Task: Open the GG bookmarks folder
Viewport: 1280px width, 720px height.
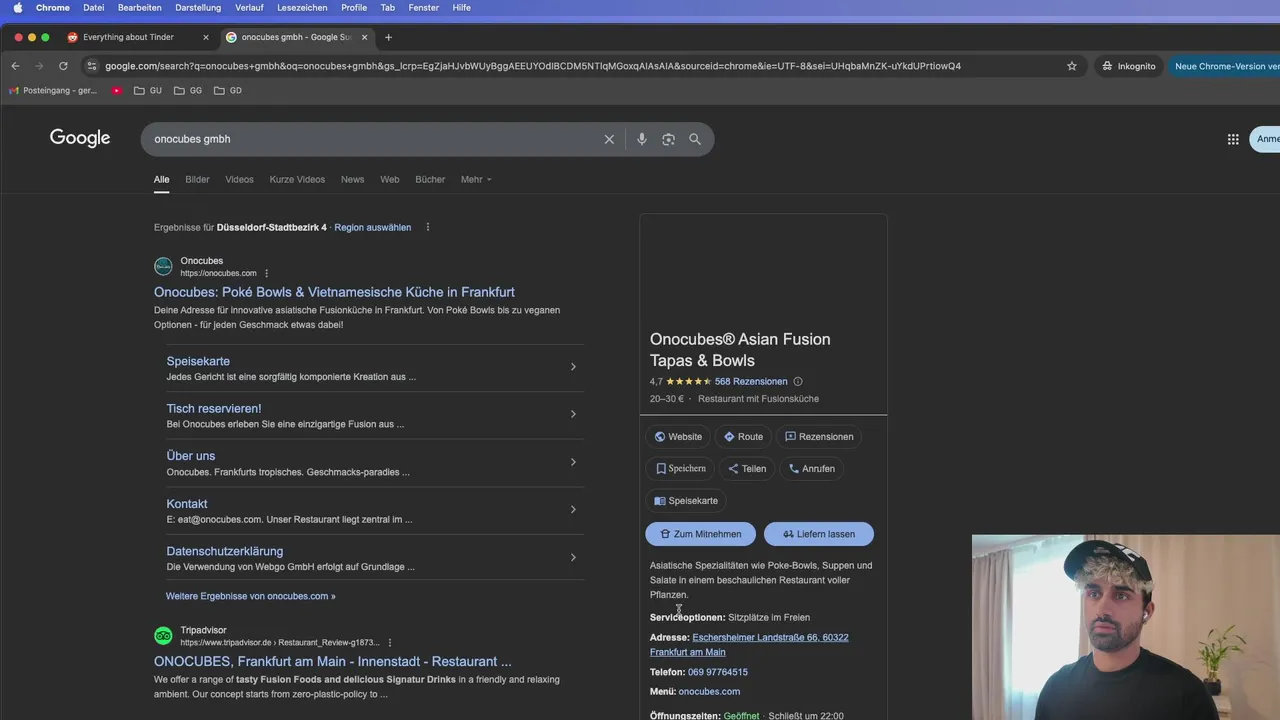Action: click(x=188, y=90)
